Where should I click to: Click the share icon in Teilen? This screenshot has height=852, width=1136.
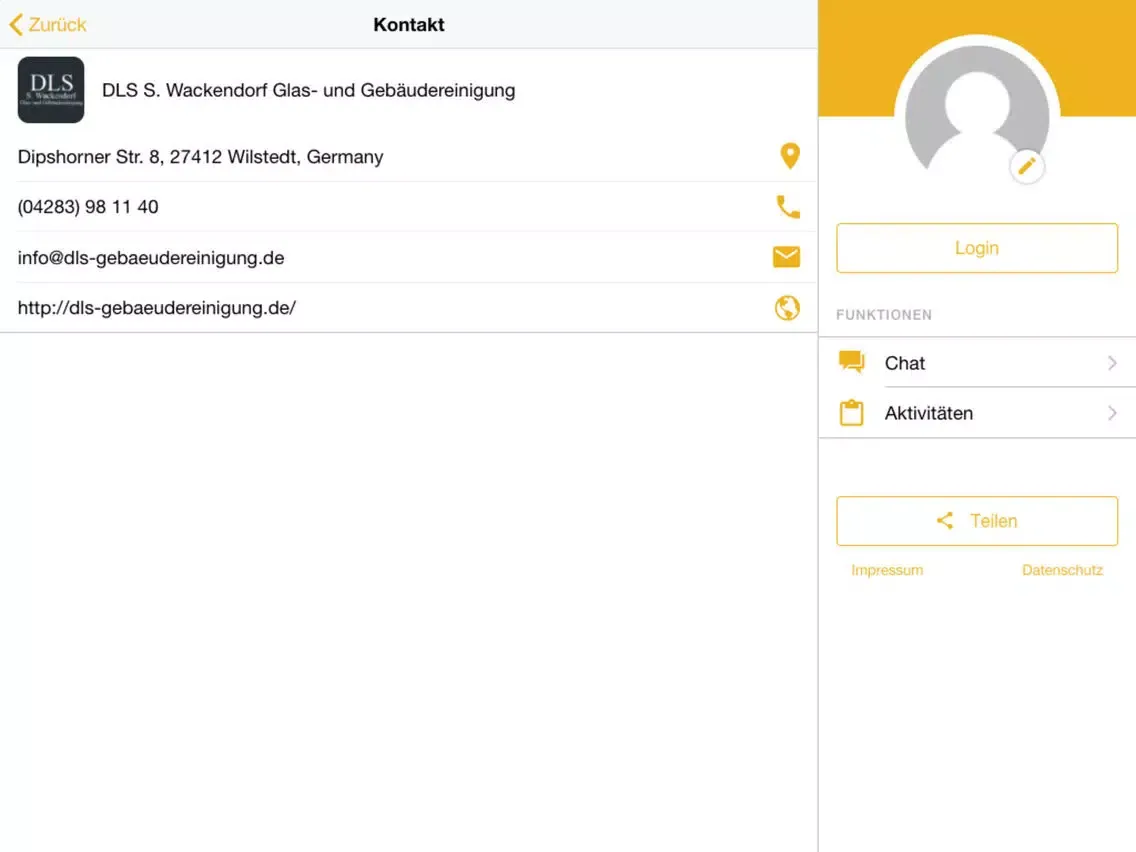[x=944, y=521]
